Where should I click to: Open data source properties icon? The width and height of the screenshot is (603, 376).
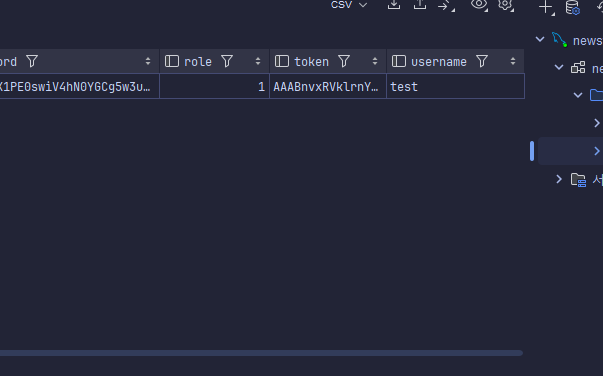tap(573, 7)
